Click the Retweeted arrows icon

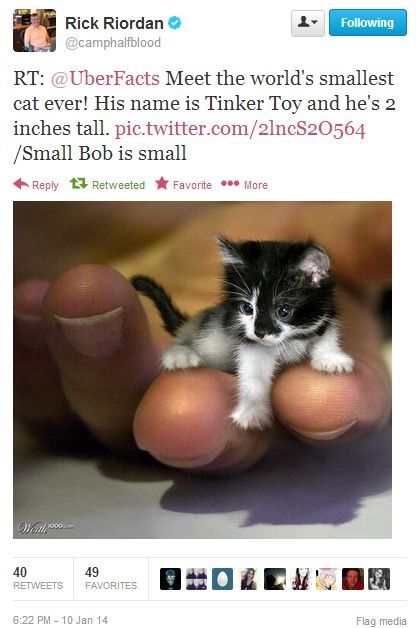point(78,184)
